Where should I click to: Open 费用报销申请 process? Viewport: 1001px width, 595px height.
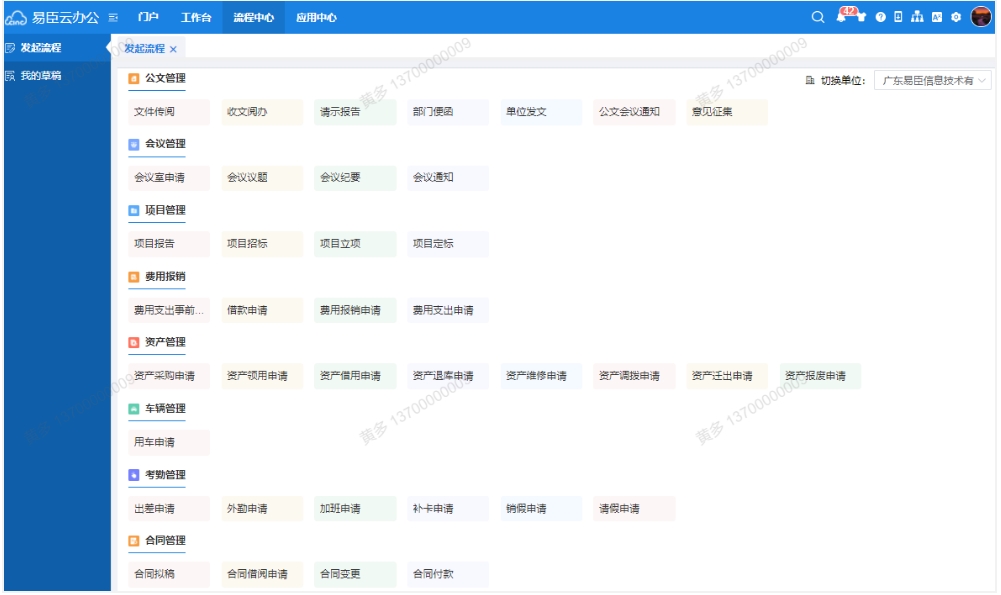[355, 311]
